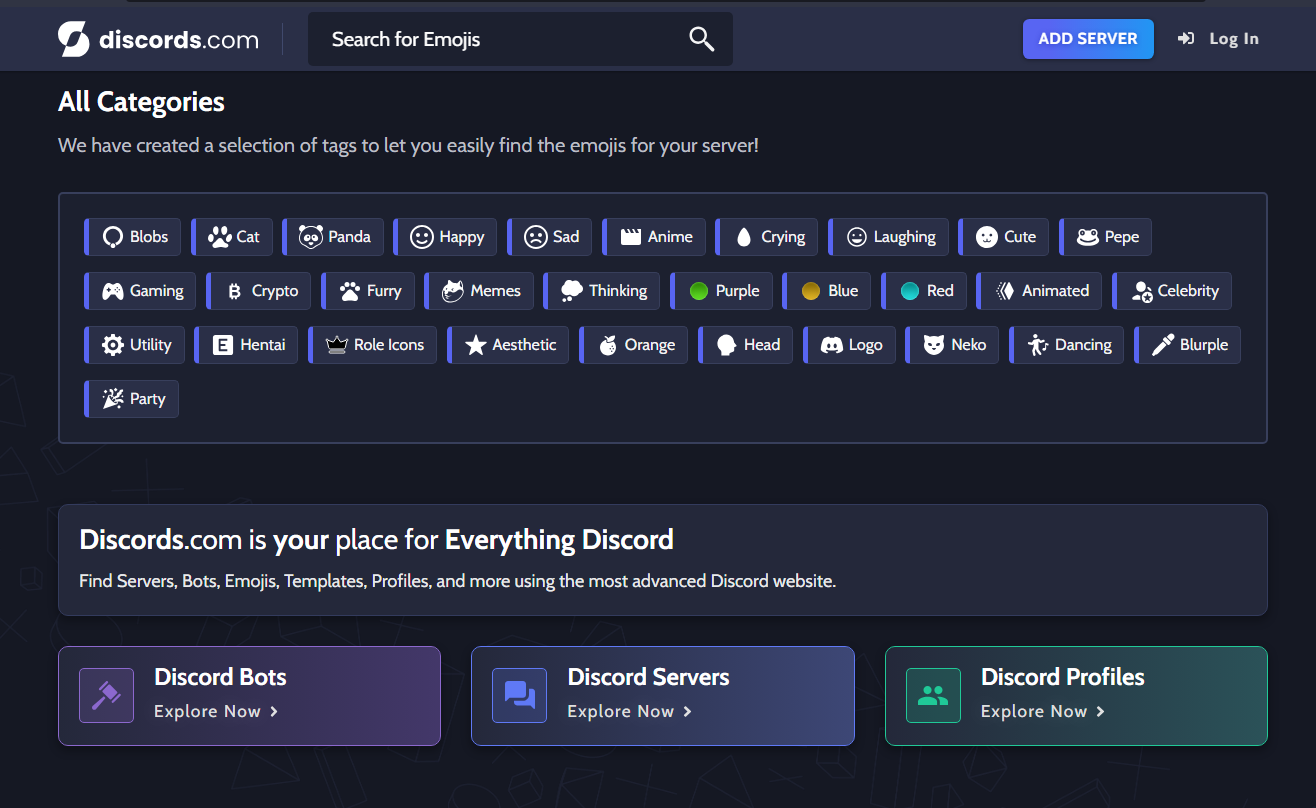Explore Discord Bots now

[x=216, y=711]
